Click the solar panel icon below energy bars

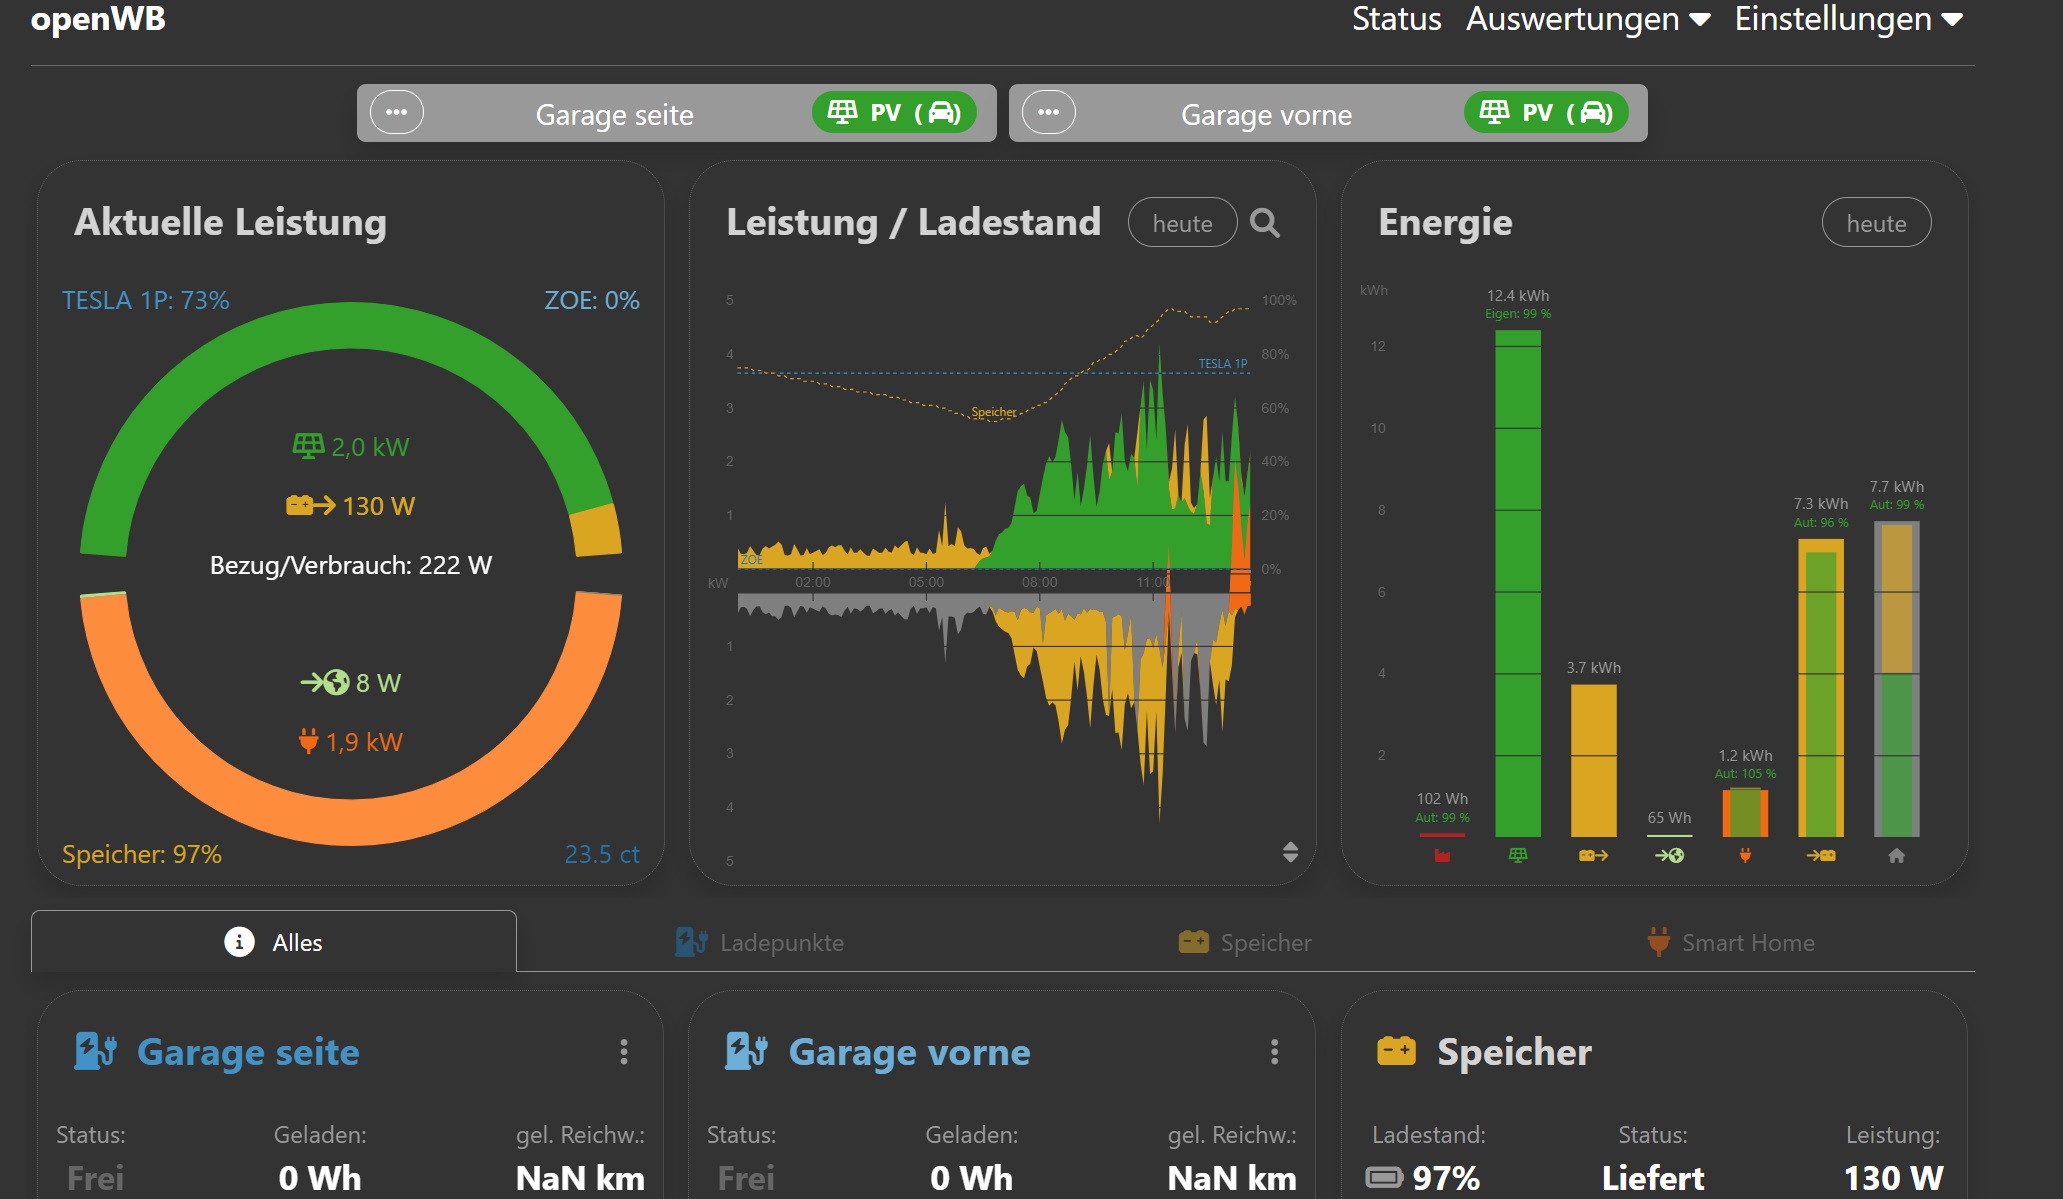click(1518, 856)
